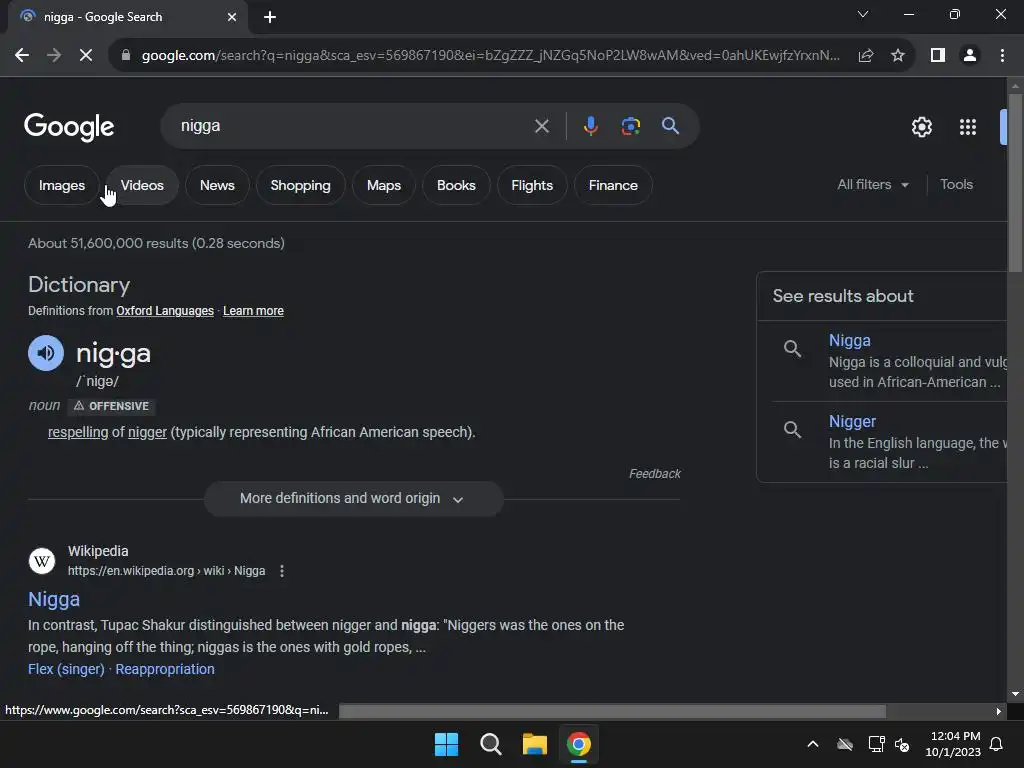This screenshot has height=768, width=1024.
Task: Send dictionary Feedback
Action: pos(654,474)
